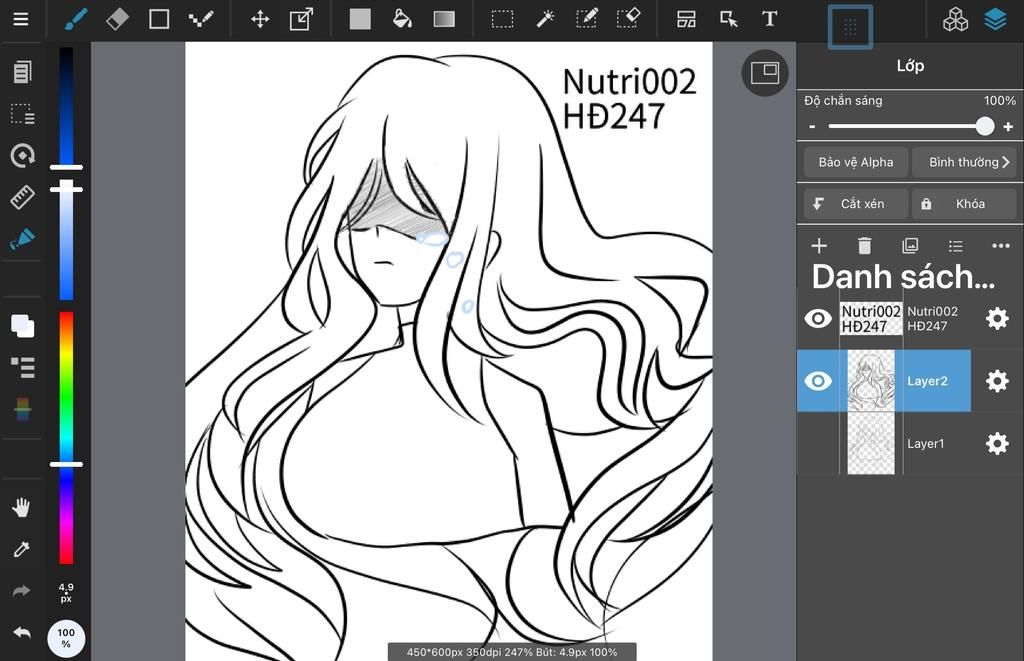Select the selection eraser tool
Viewport: 1024px width, 661px height.
628,19
